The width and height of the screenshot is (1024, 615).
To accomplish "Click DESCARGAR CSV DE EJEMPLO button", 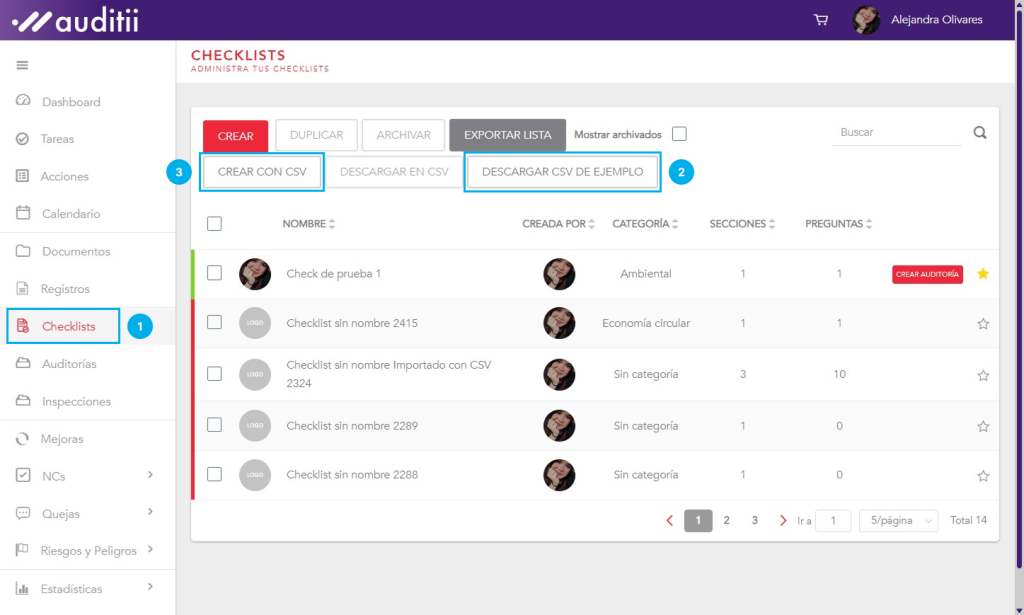I will (x=562, y=172).
